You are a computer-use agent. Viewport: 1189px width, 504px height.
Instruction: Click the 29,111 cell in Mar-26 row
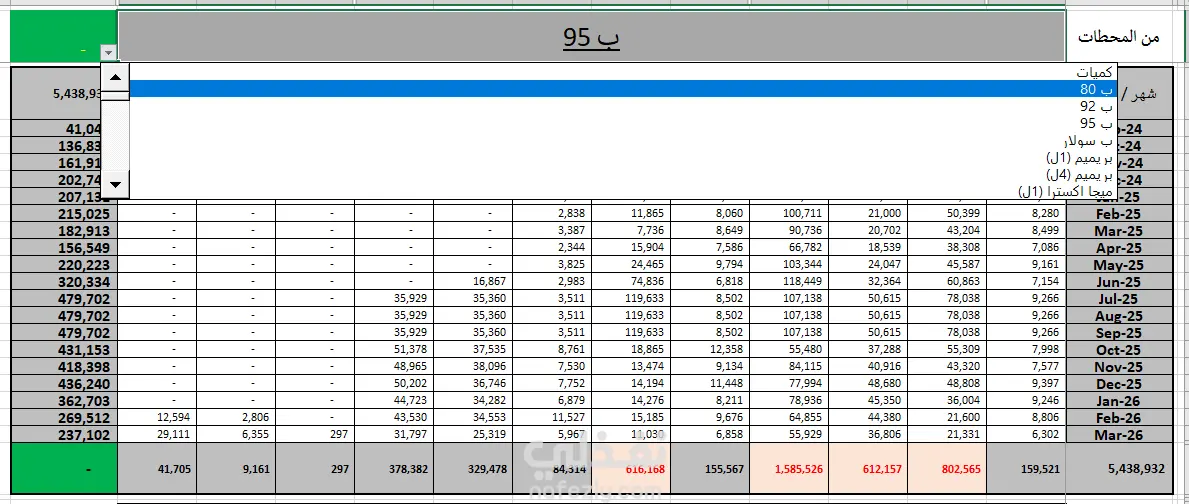tap(158, 436)
